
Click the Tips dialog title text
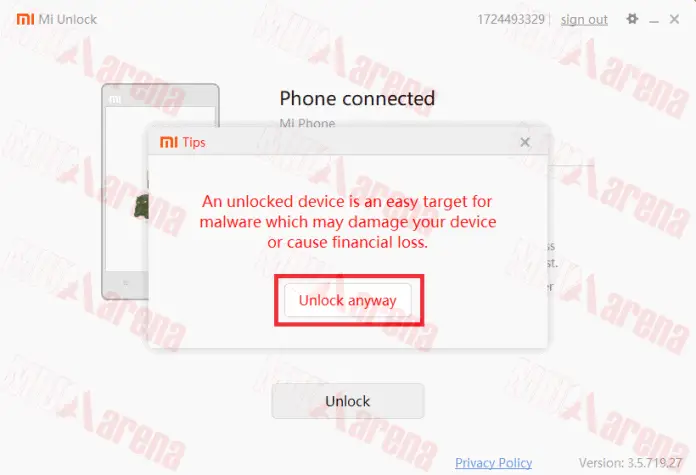coord(194,142)
